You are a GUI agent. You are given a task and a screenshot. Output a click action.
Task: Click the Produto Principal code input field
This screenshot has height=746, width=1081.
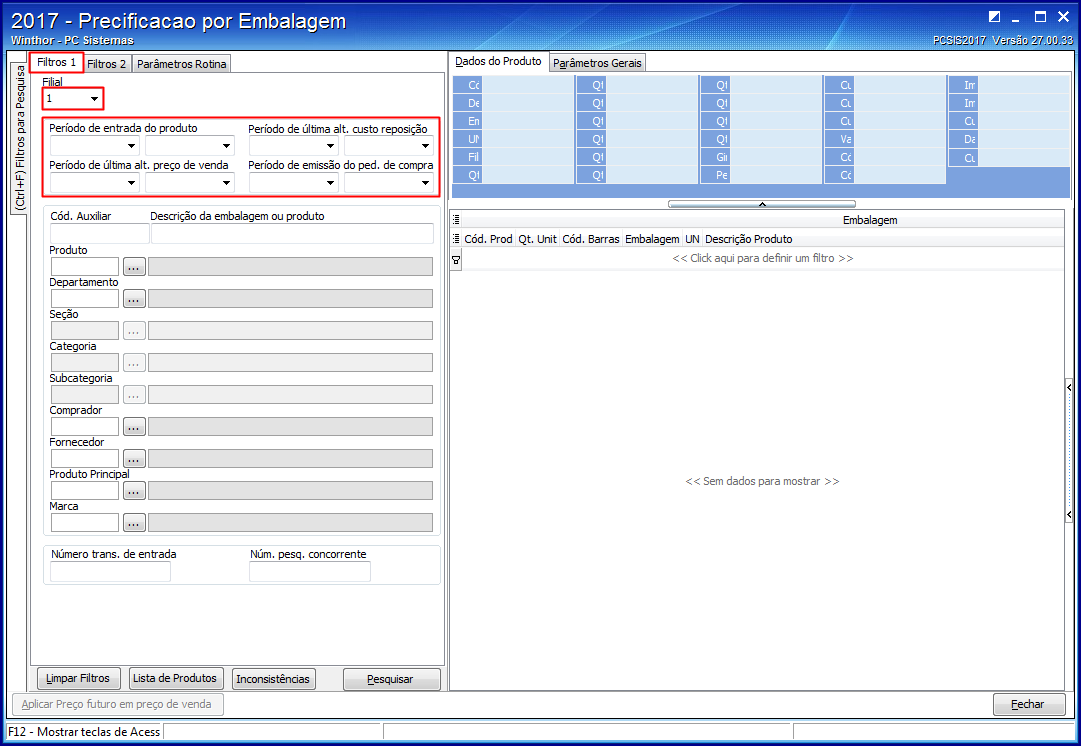tap(85, 490)
